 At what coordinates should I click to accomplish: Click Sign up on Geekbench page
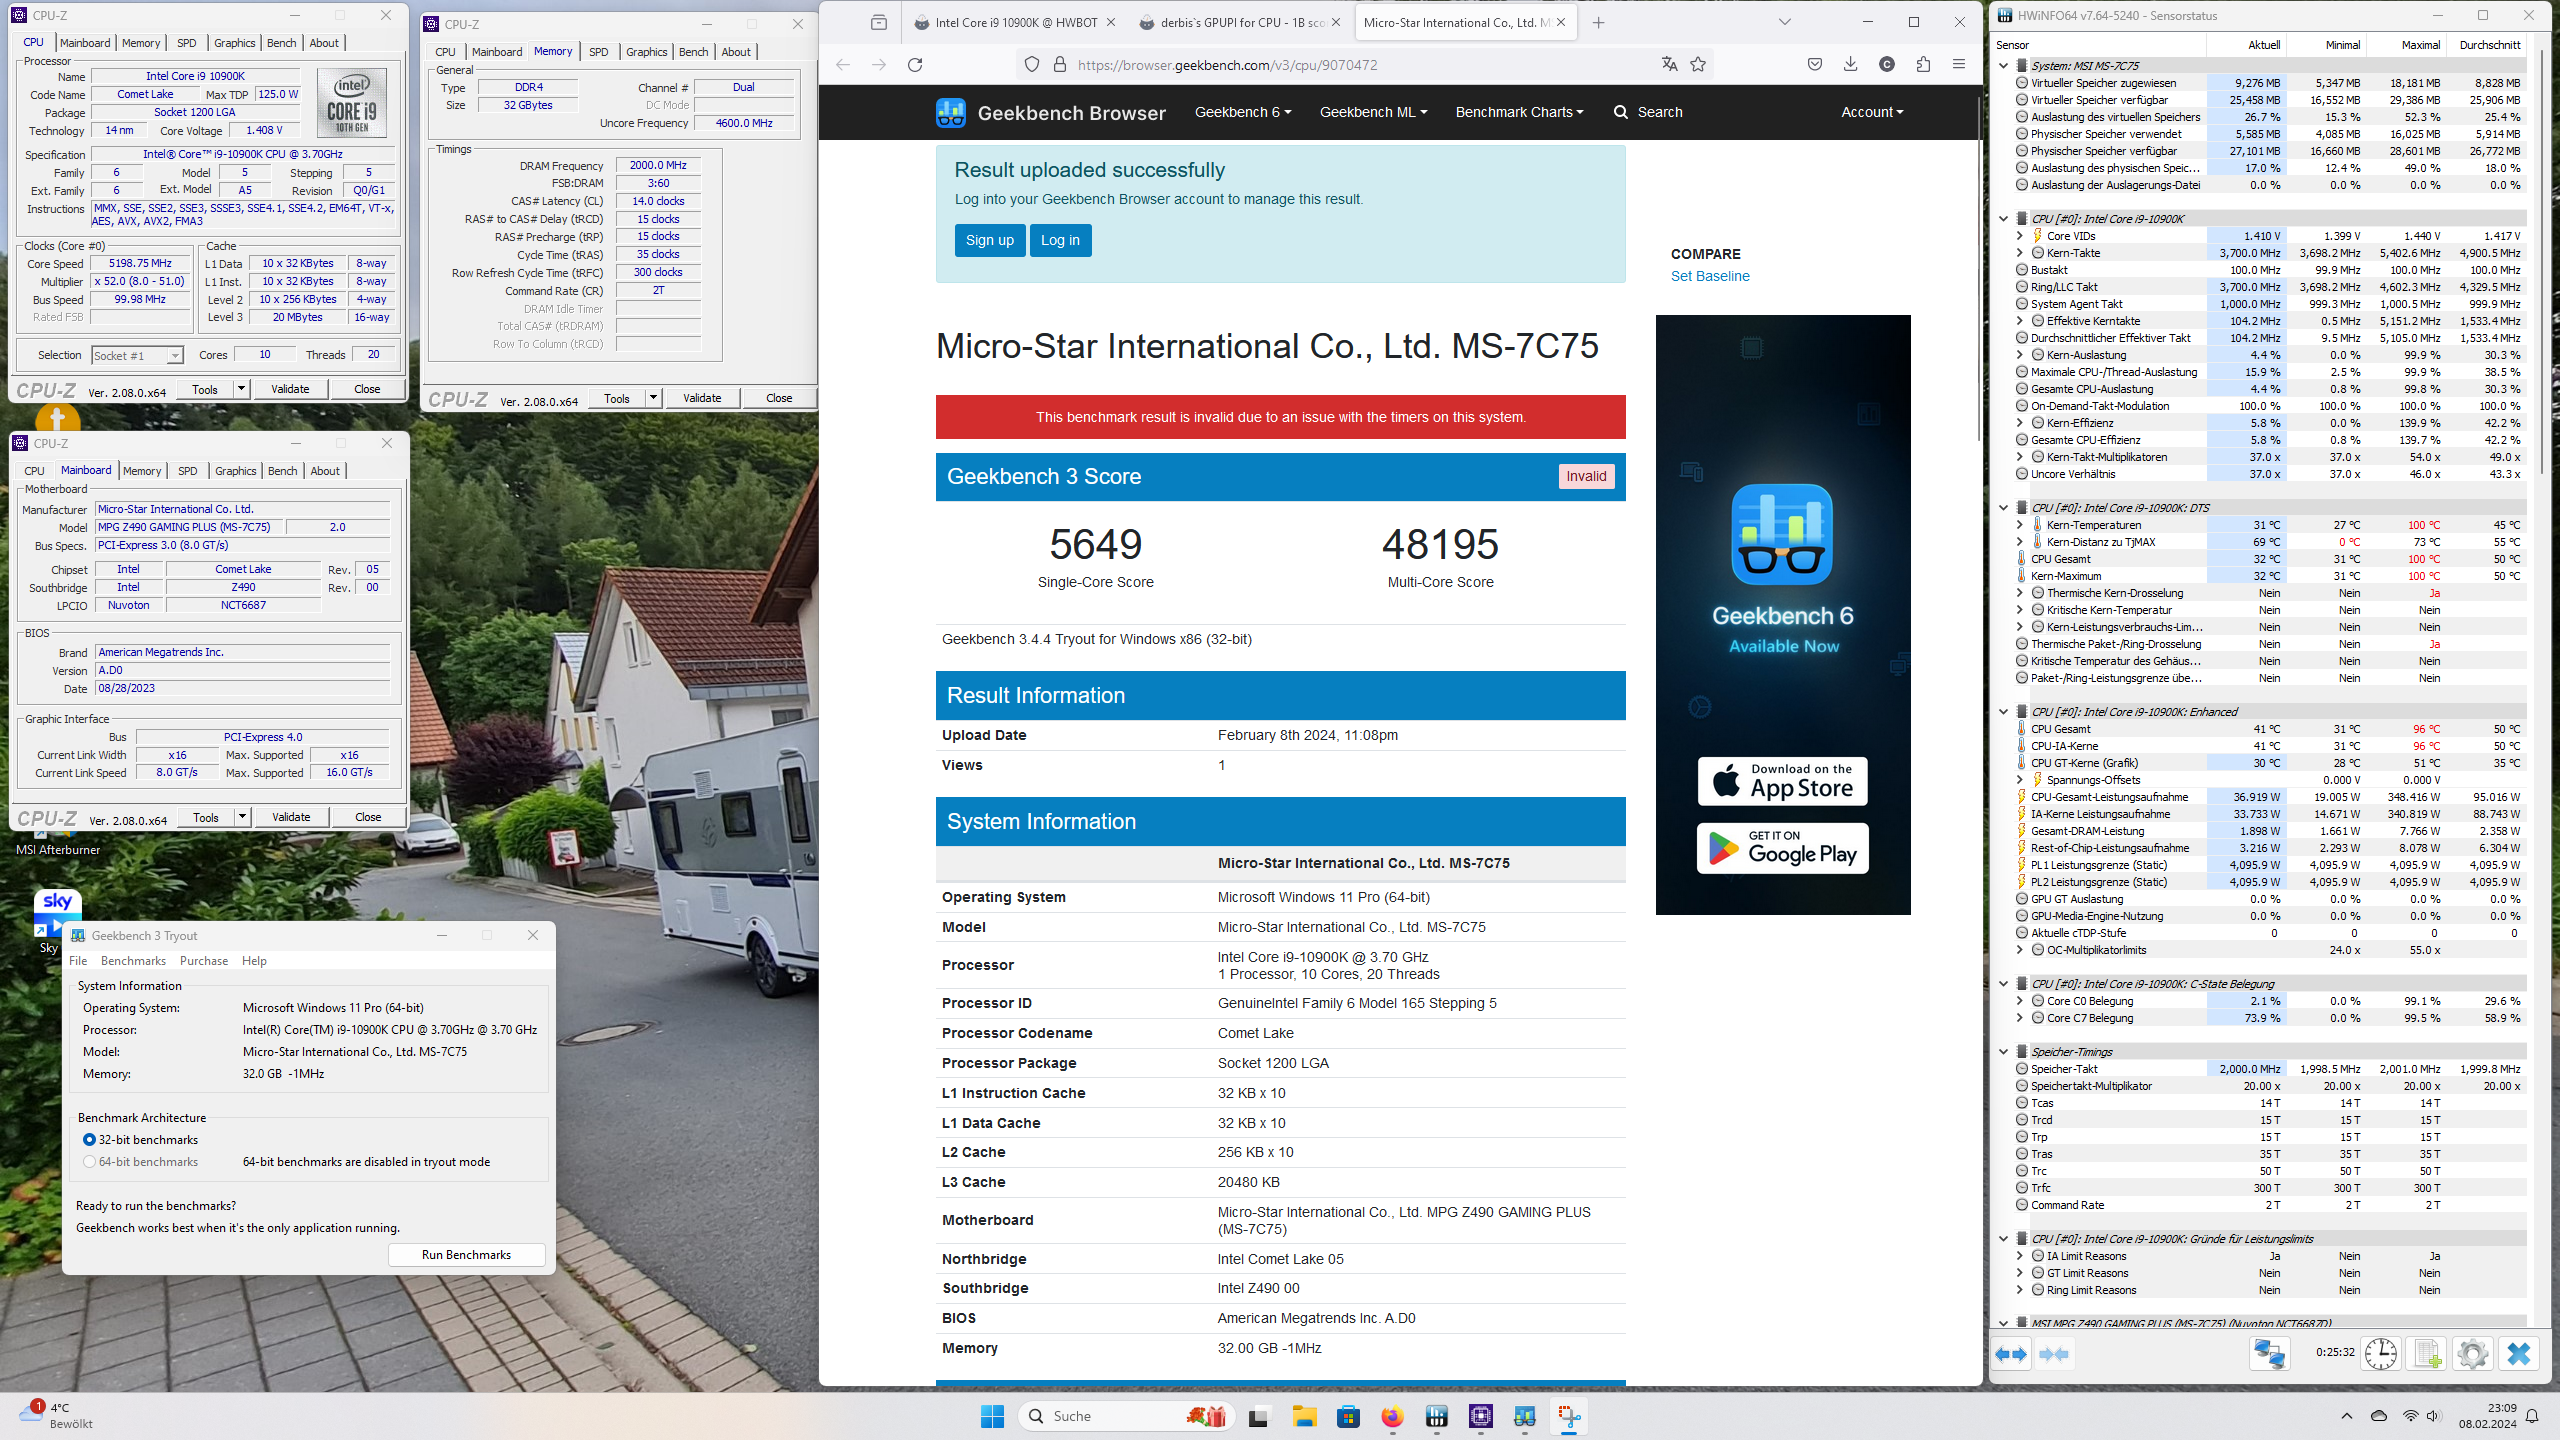pos(989,240)
